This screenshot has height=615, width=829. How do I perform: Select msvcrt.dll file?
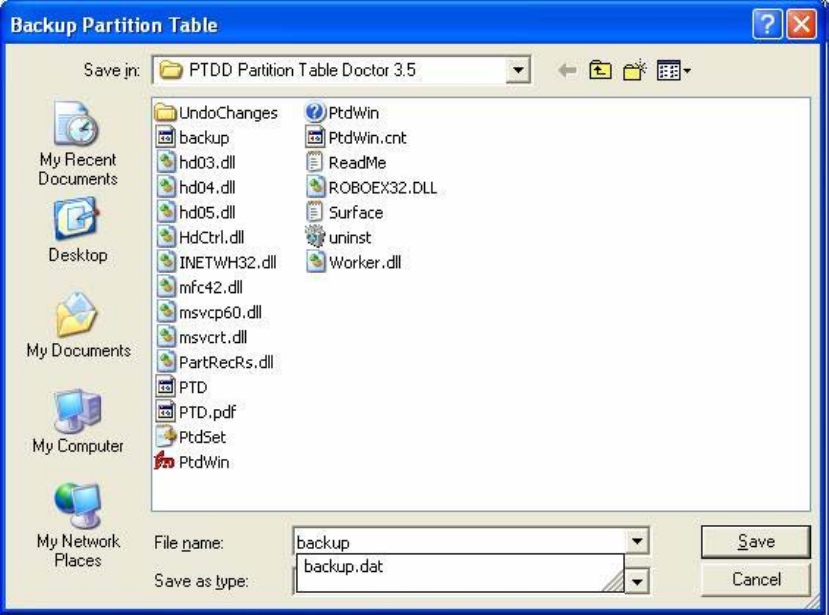click(202, 337)
